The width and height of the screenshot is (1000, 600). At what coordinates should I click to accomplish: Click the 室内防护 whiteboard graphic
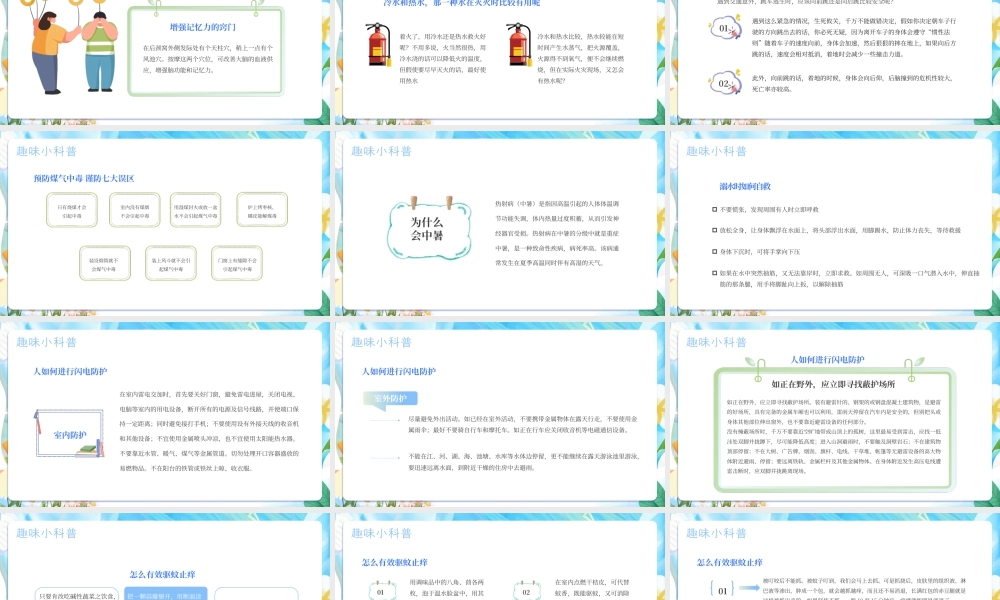pos(69,434)
